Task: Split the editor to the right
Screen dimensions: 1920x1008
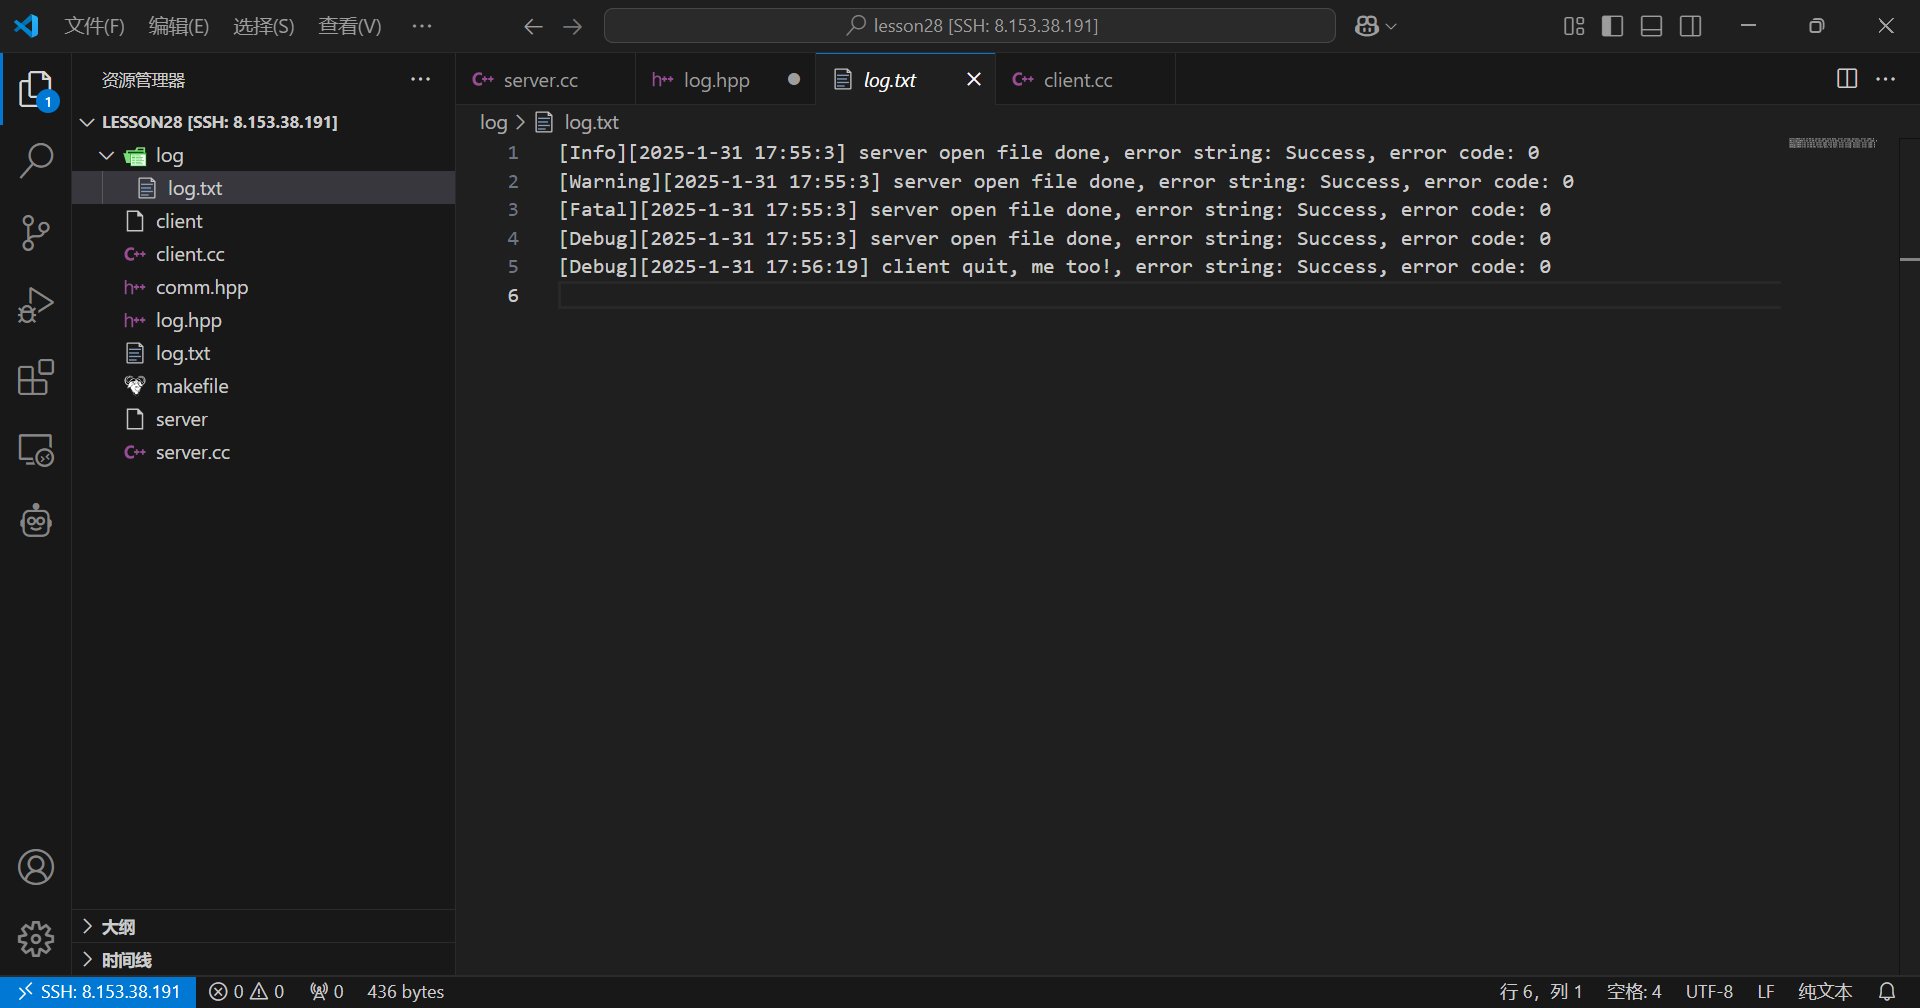Action: 1847,79
